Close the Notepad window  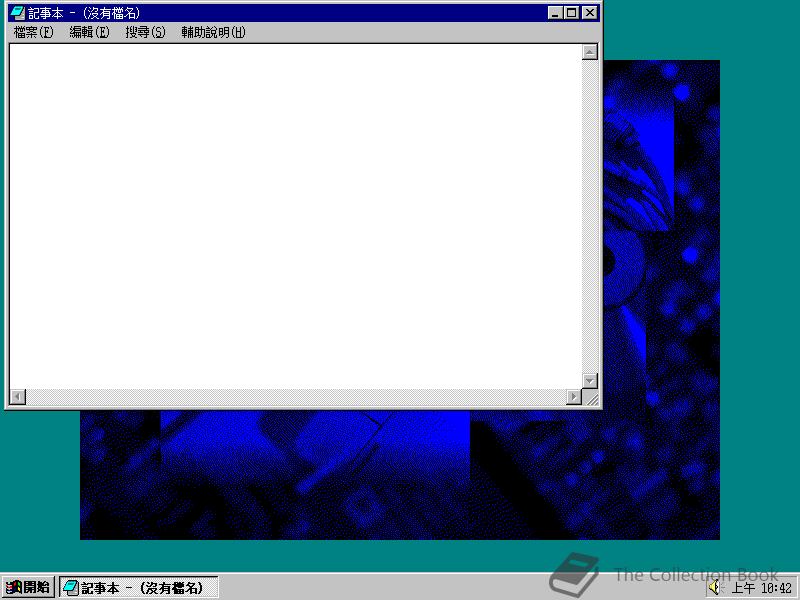[590, 13]
